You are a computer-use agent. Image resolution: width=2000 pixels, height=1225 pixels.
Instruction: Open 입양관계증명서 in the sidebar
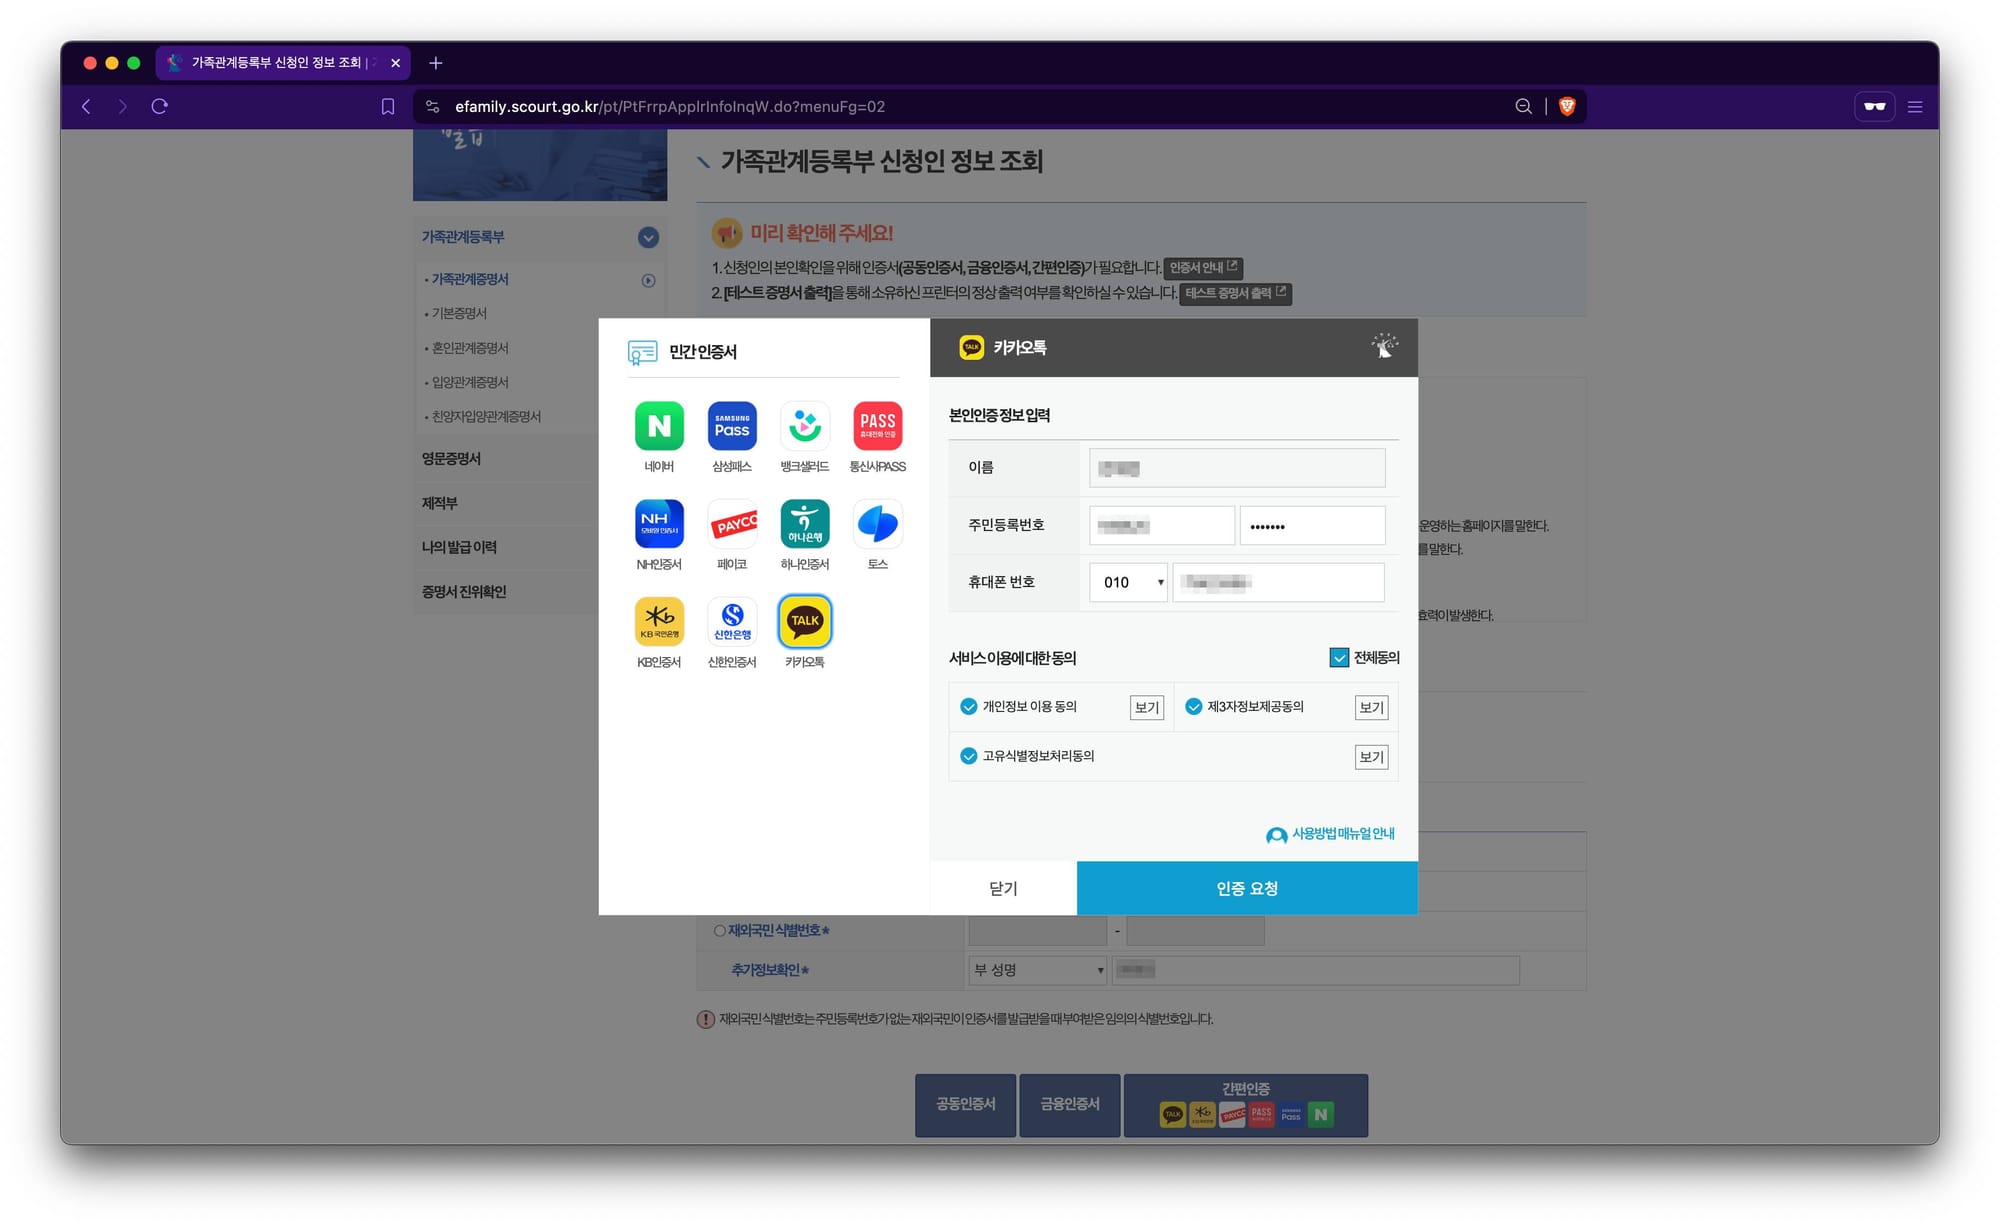[469, 383]
